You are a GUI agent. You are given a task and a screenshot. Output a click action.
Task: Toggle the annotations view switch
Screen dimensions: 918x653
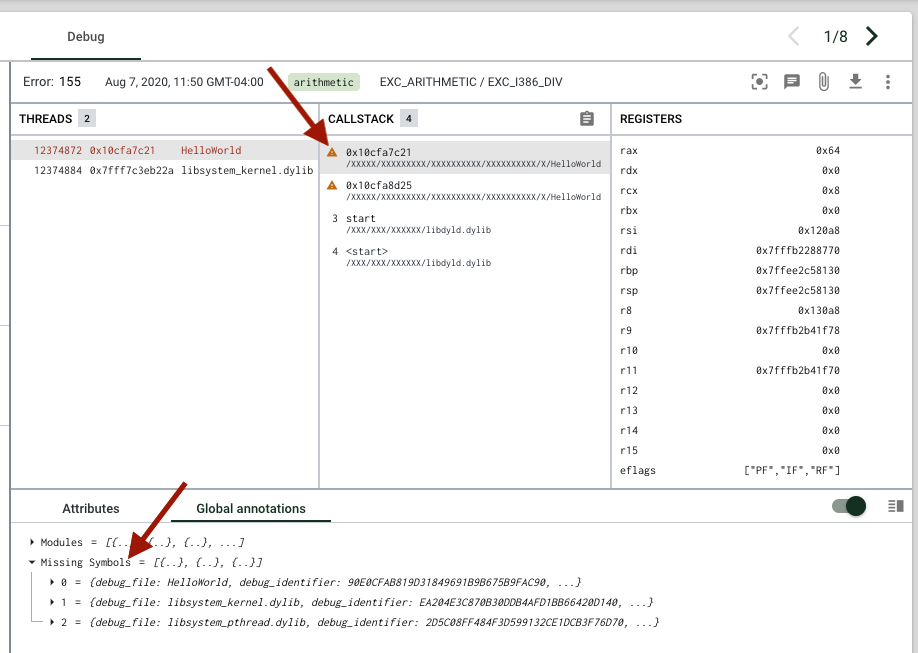tap(849, 507)
